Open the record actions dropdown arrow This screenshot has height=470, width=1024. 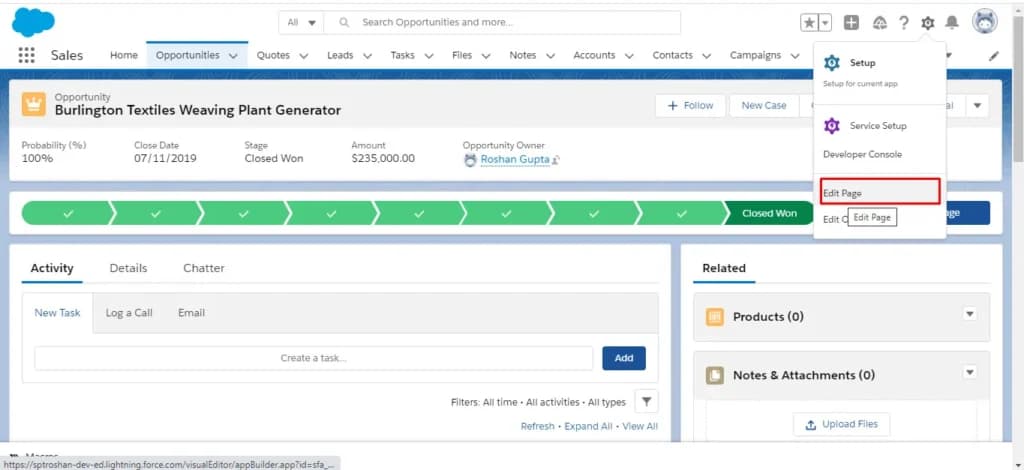pos(978,106)
